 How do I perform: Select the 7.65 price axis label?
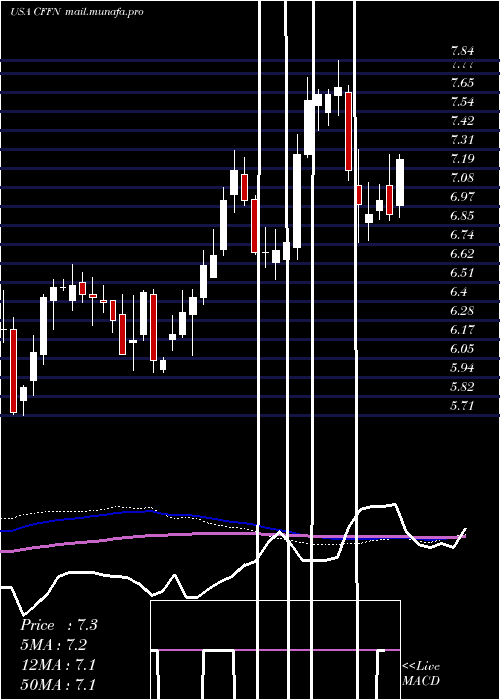[x=462, y=83]
